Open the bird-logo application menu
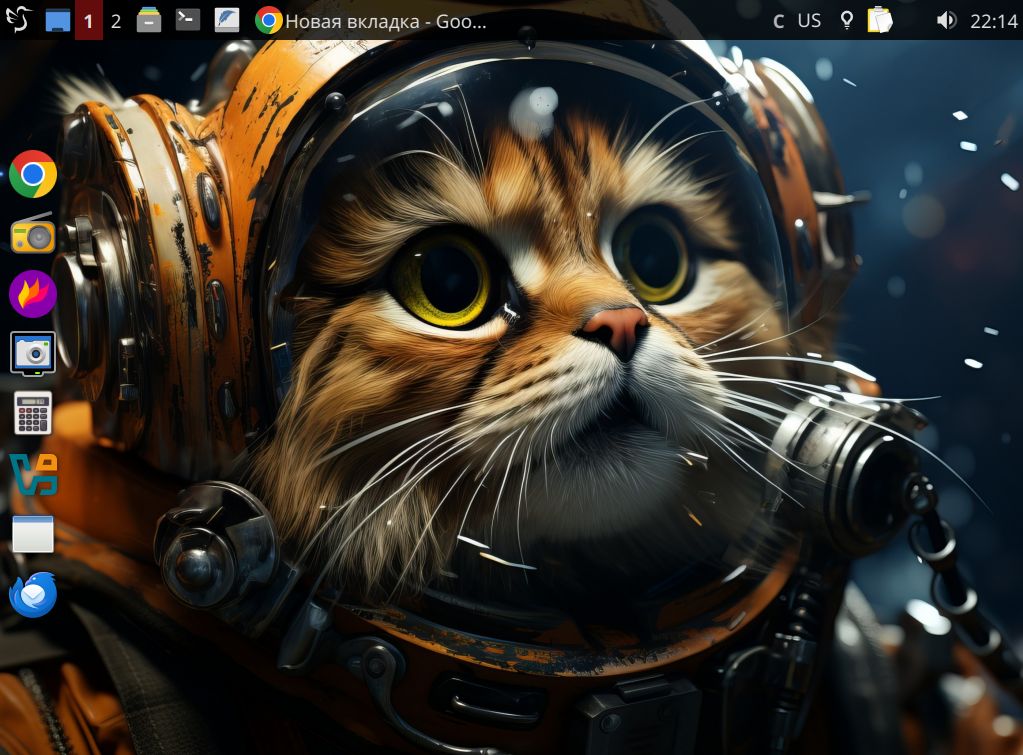The height and width of the screenshot is (755, 1023). [19, 20]
